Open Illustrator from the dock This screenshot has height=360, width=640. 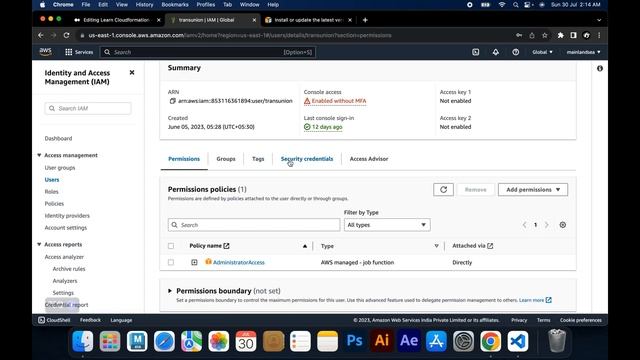[382, 341]
